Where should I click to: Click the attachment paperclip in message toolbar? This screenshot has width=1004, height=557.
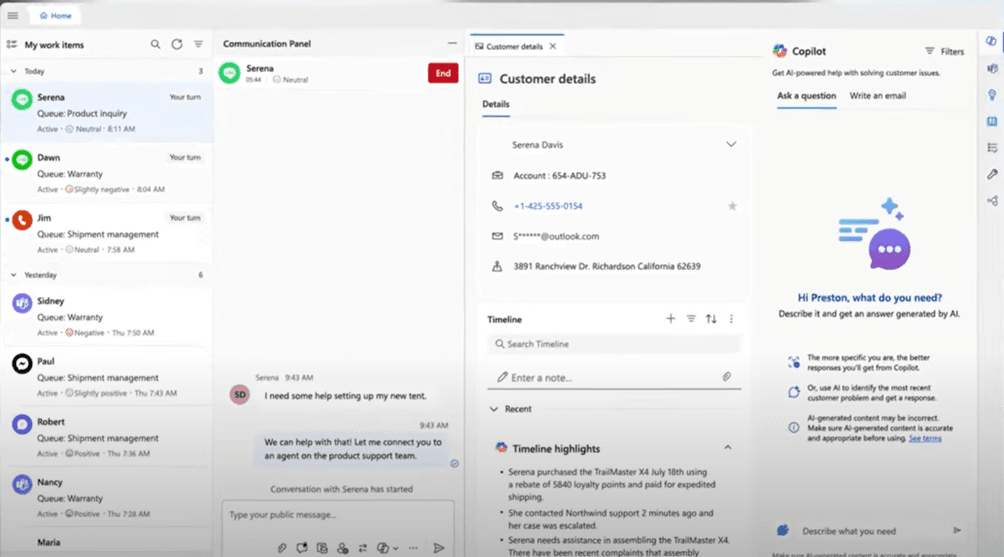282,548
